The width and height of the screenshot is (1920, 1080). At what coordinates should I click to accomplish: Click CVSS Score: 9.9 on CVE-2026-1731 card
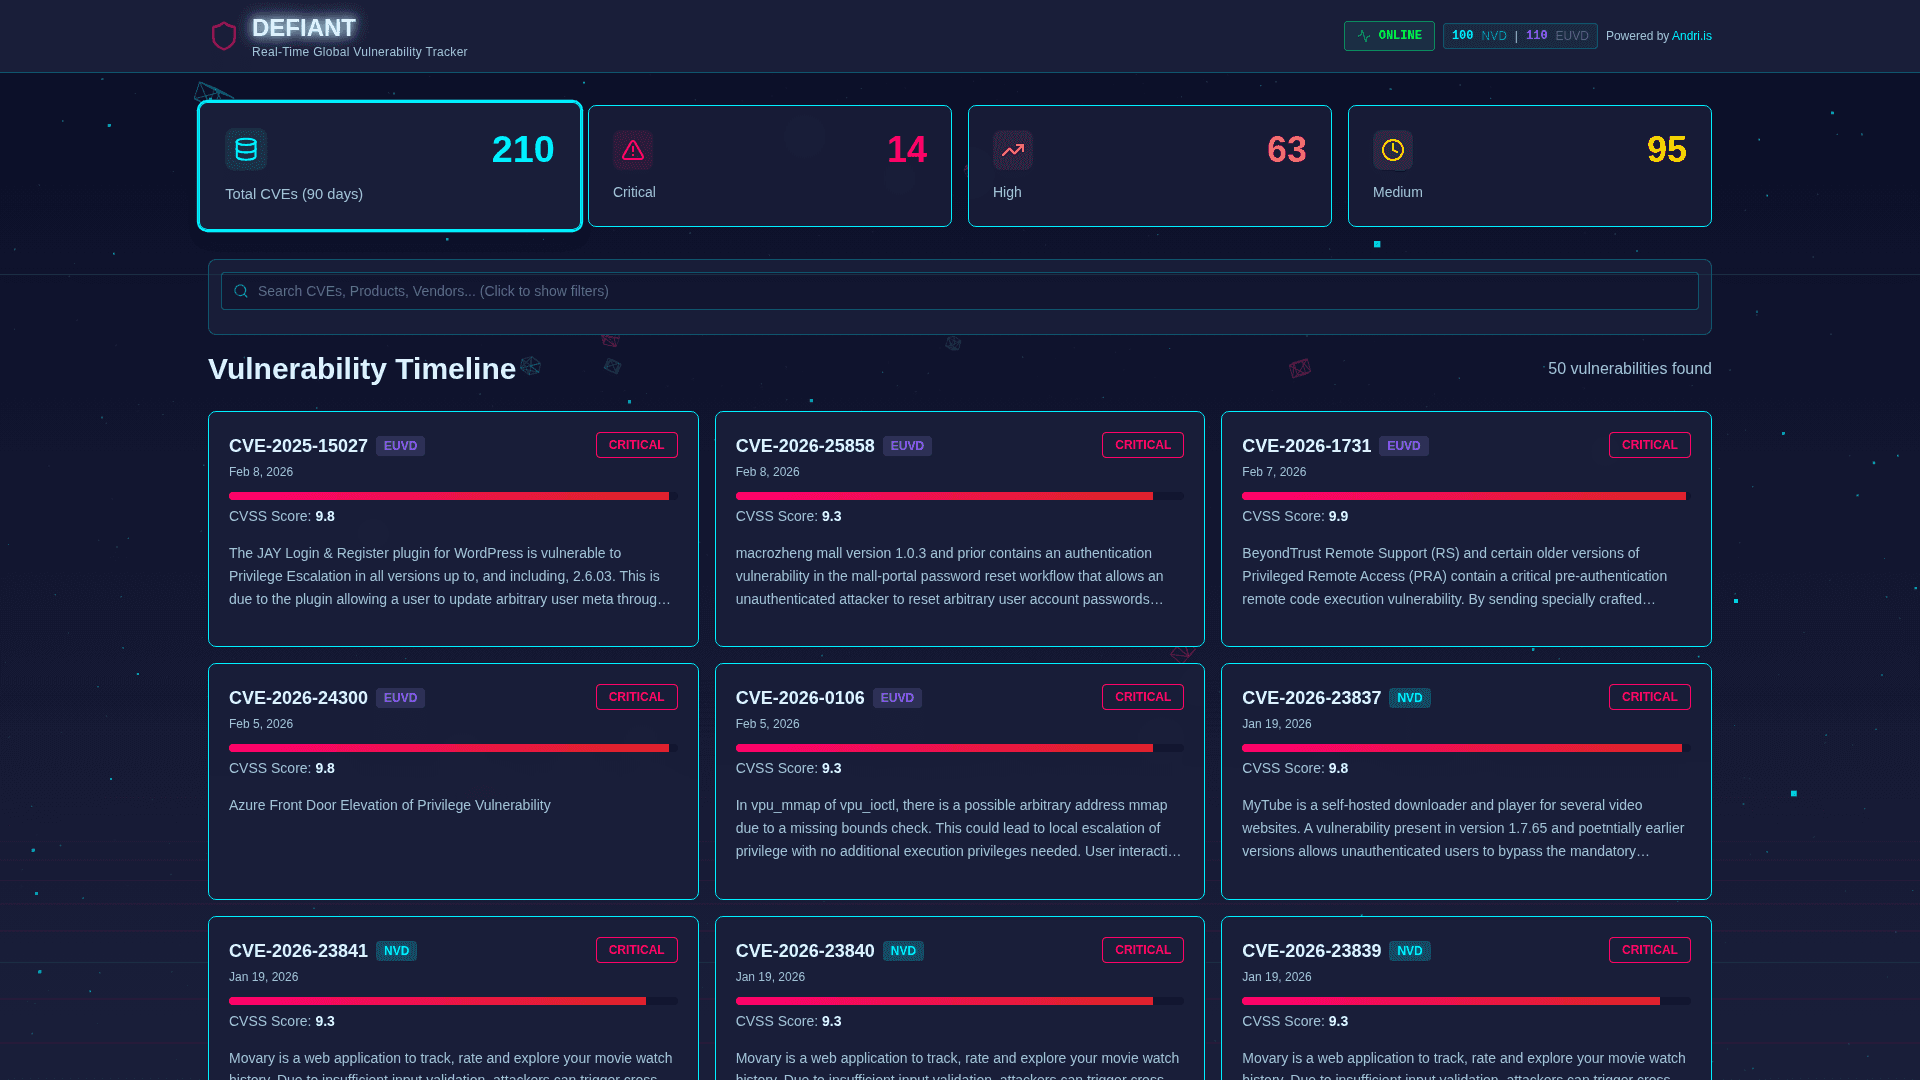[1295, 516]
